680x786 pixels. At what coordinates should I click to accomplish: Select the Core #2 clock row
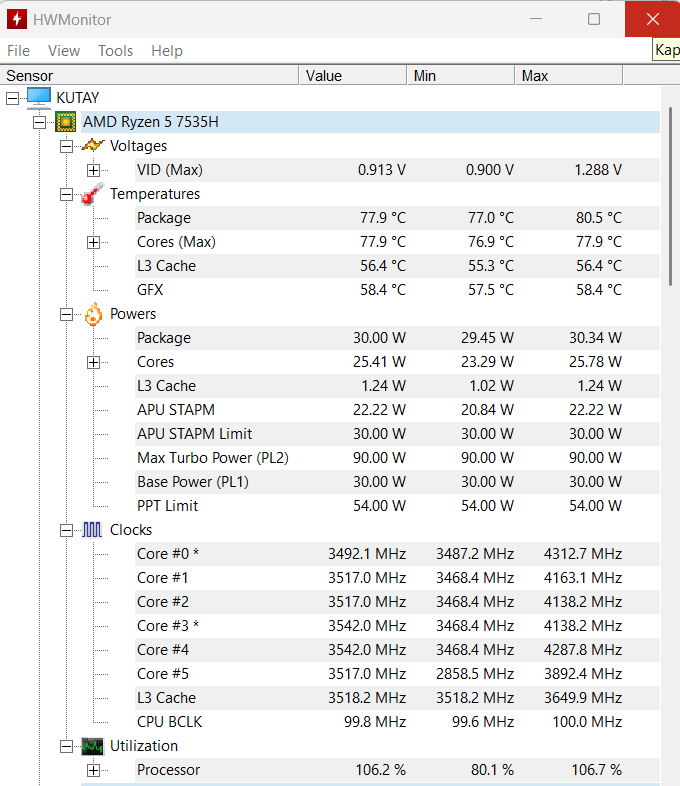(x=397, y=602)
